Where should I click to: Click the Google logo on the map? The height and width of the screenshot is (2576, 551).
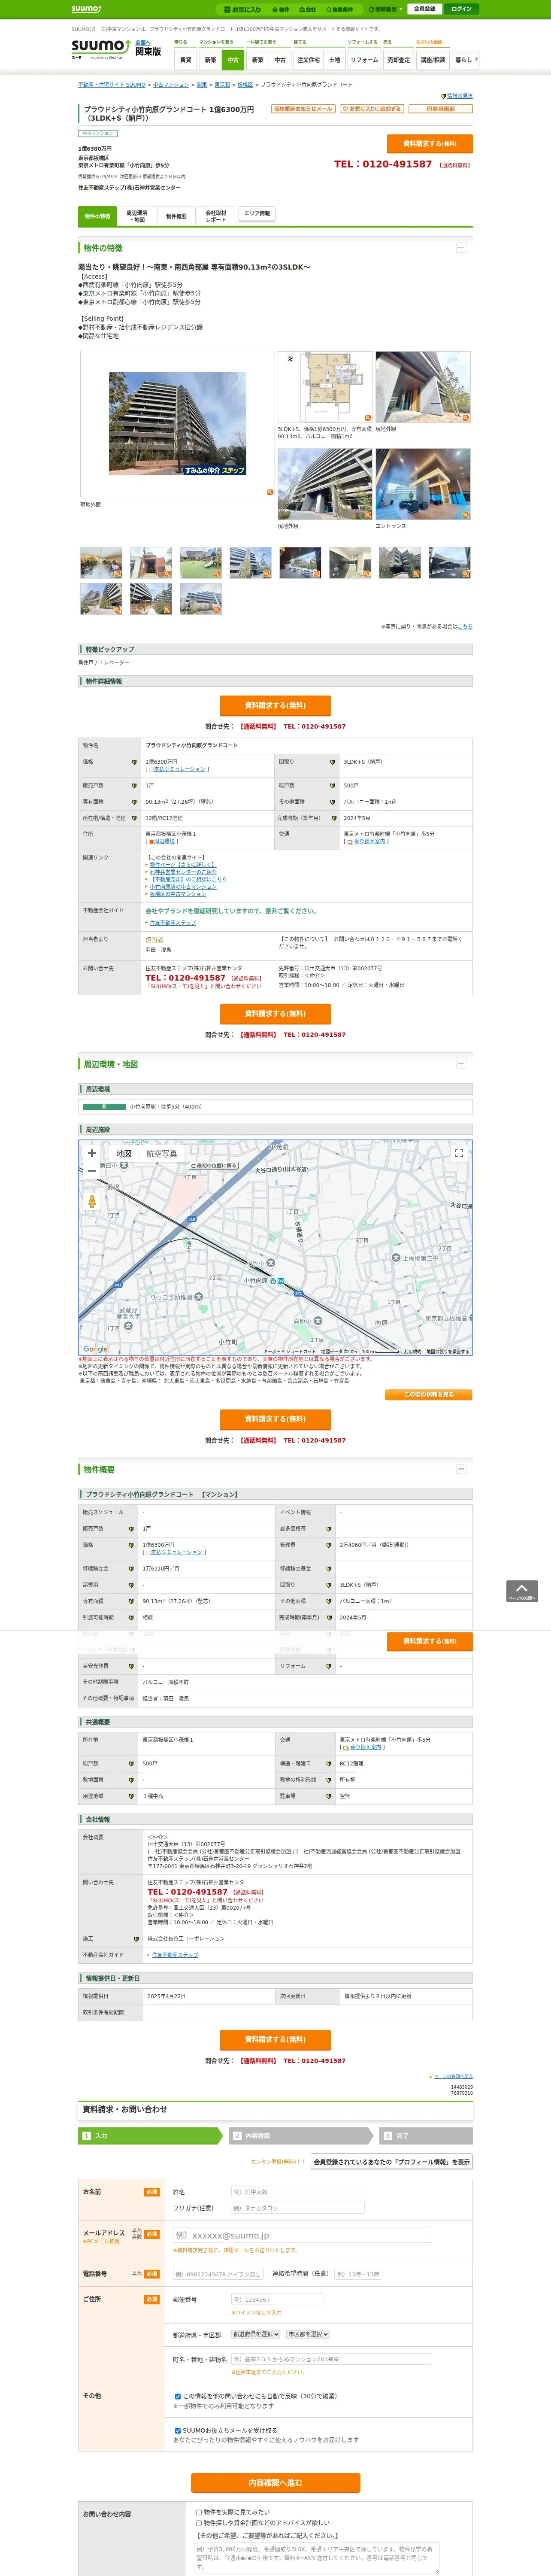[95, 1349]
